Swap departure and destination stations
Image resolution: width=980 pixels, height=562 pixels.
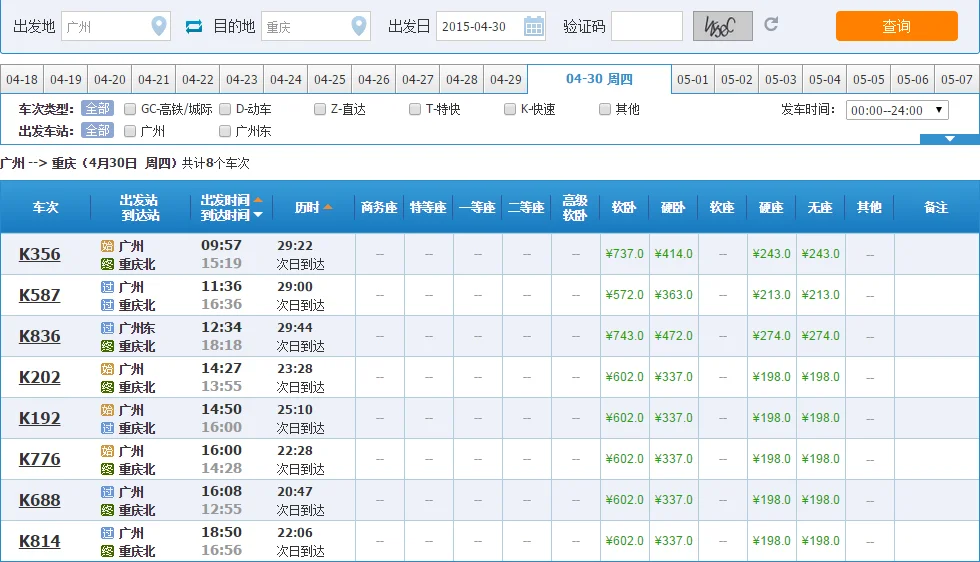click(x=194, y=26)
